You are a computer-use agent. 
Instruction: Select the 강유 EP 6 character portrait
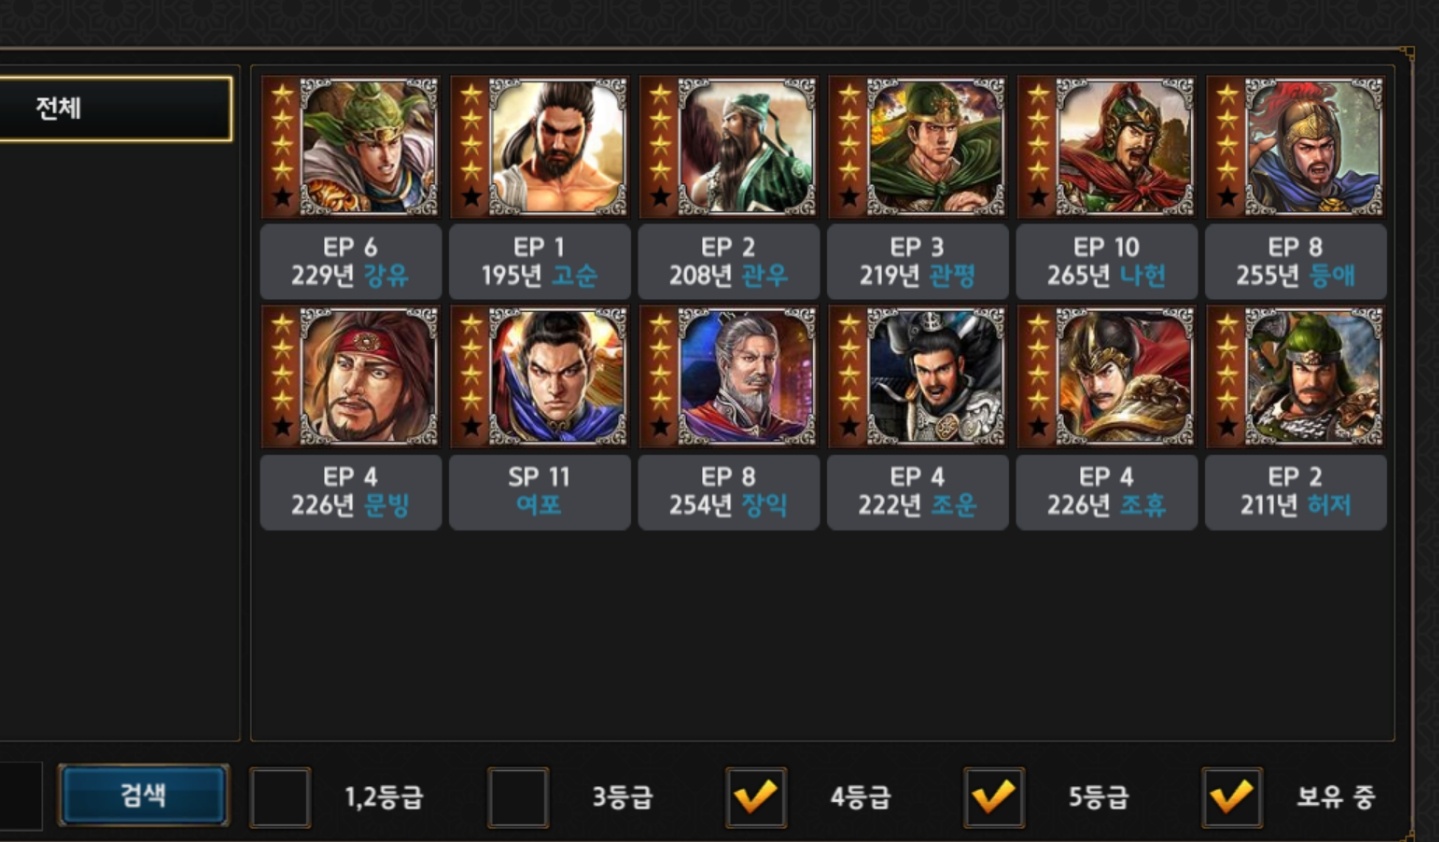coord(350,147)
